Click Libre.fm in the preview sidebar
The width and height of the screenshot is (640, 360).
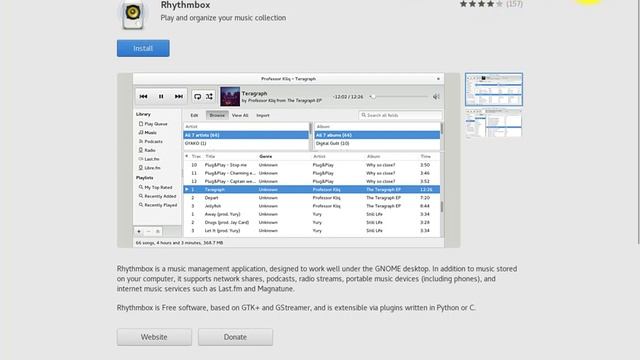[149, 168]
